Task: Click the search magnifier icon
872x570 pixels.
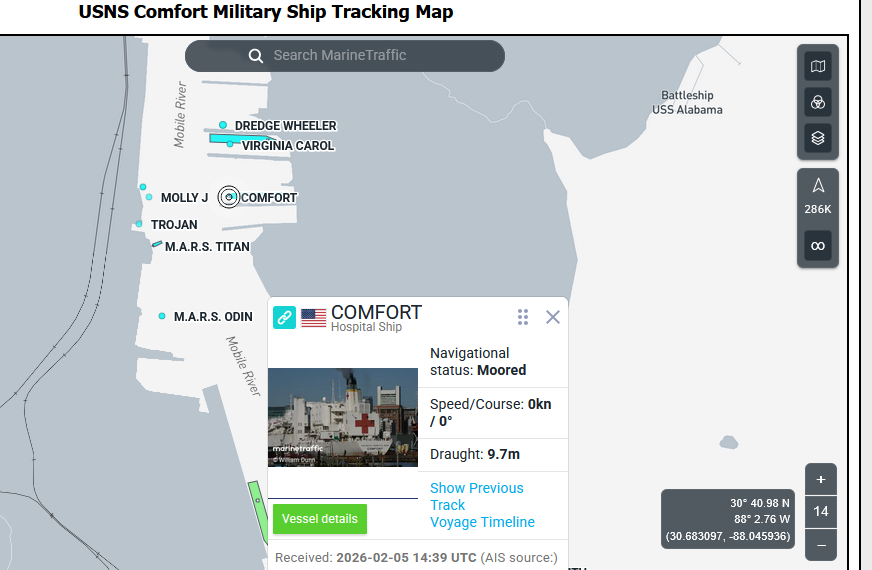Action: (x=256, y=56)
